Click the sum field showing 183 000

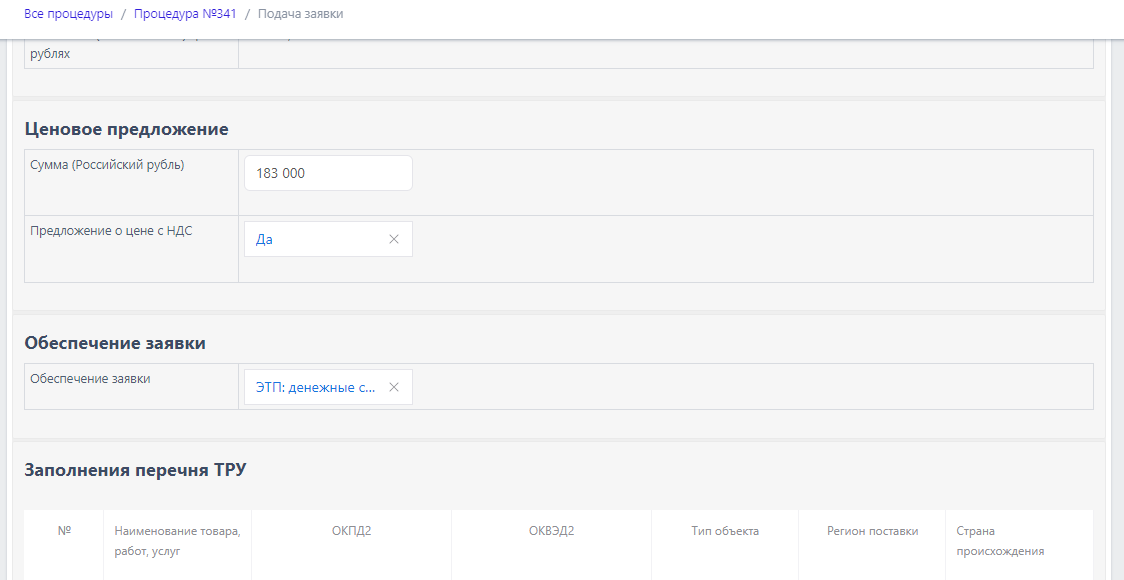pos(328,173)
